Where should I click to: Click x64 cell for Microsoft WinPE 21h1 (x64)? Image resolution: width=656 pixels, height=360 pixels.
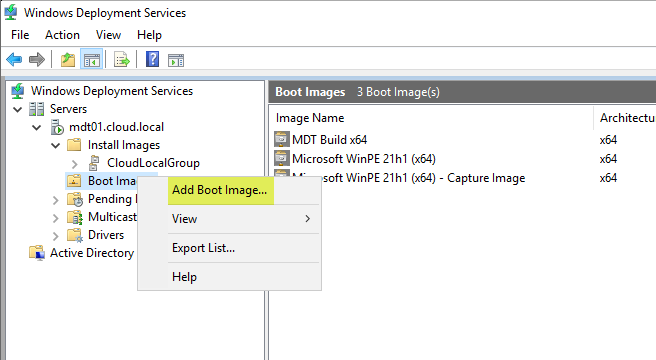[x=608, y=159]
